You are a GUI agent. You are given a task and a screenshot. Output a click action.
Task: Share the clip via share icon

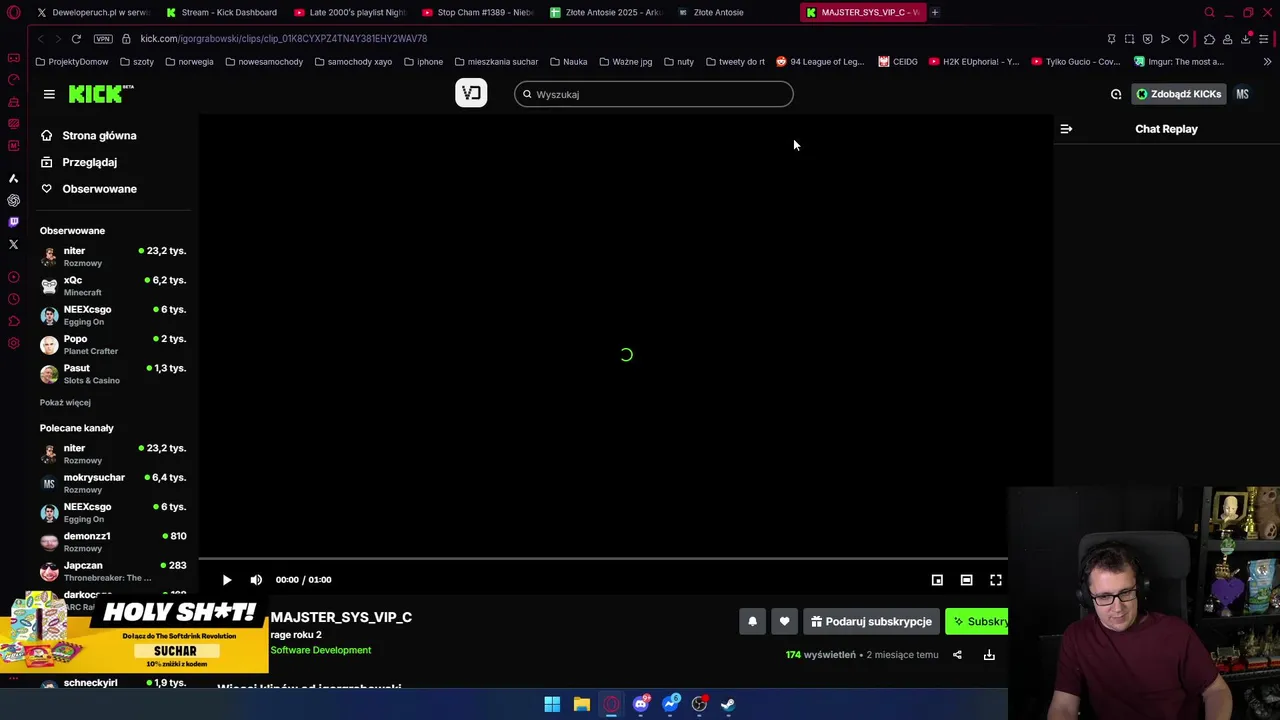(957, 655)
